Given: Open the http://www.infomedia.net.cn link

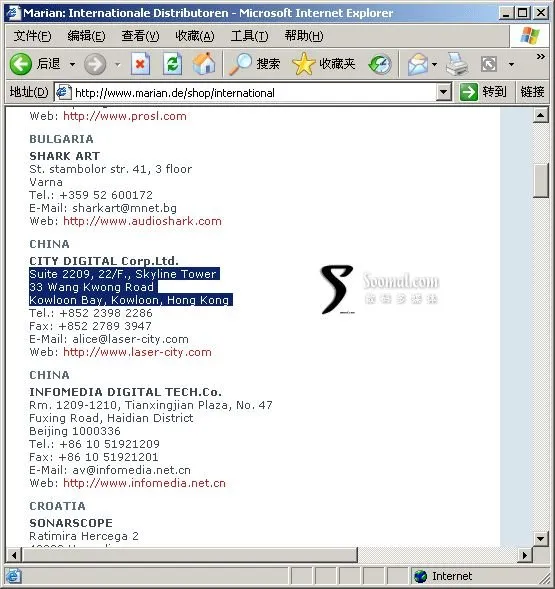Looking at the screenshot, I should 144,483.
